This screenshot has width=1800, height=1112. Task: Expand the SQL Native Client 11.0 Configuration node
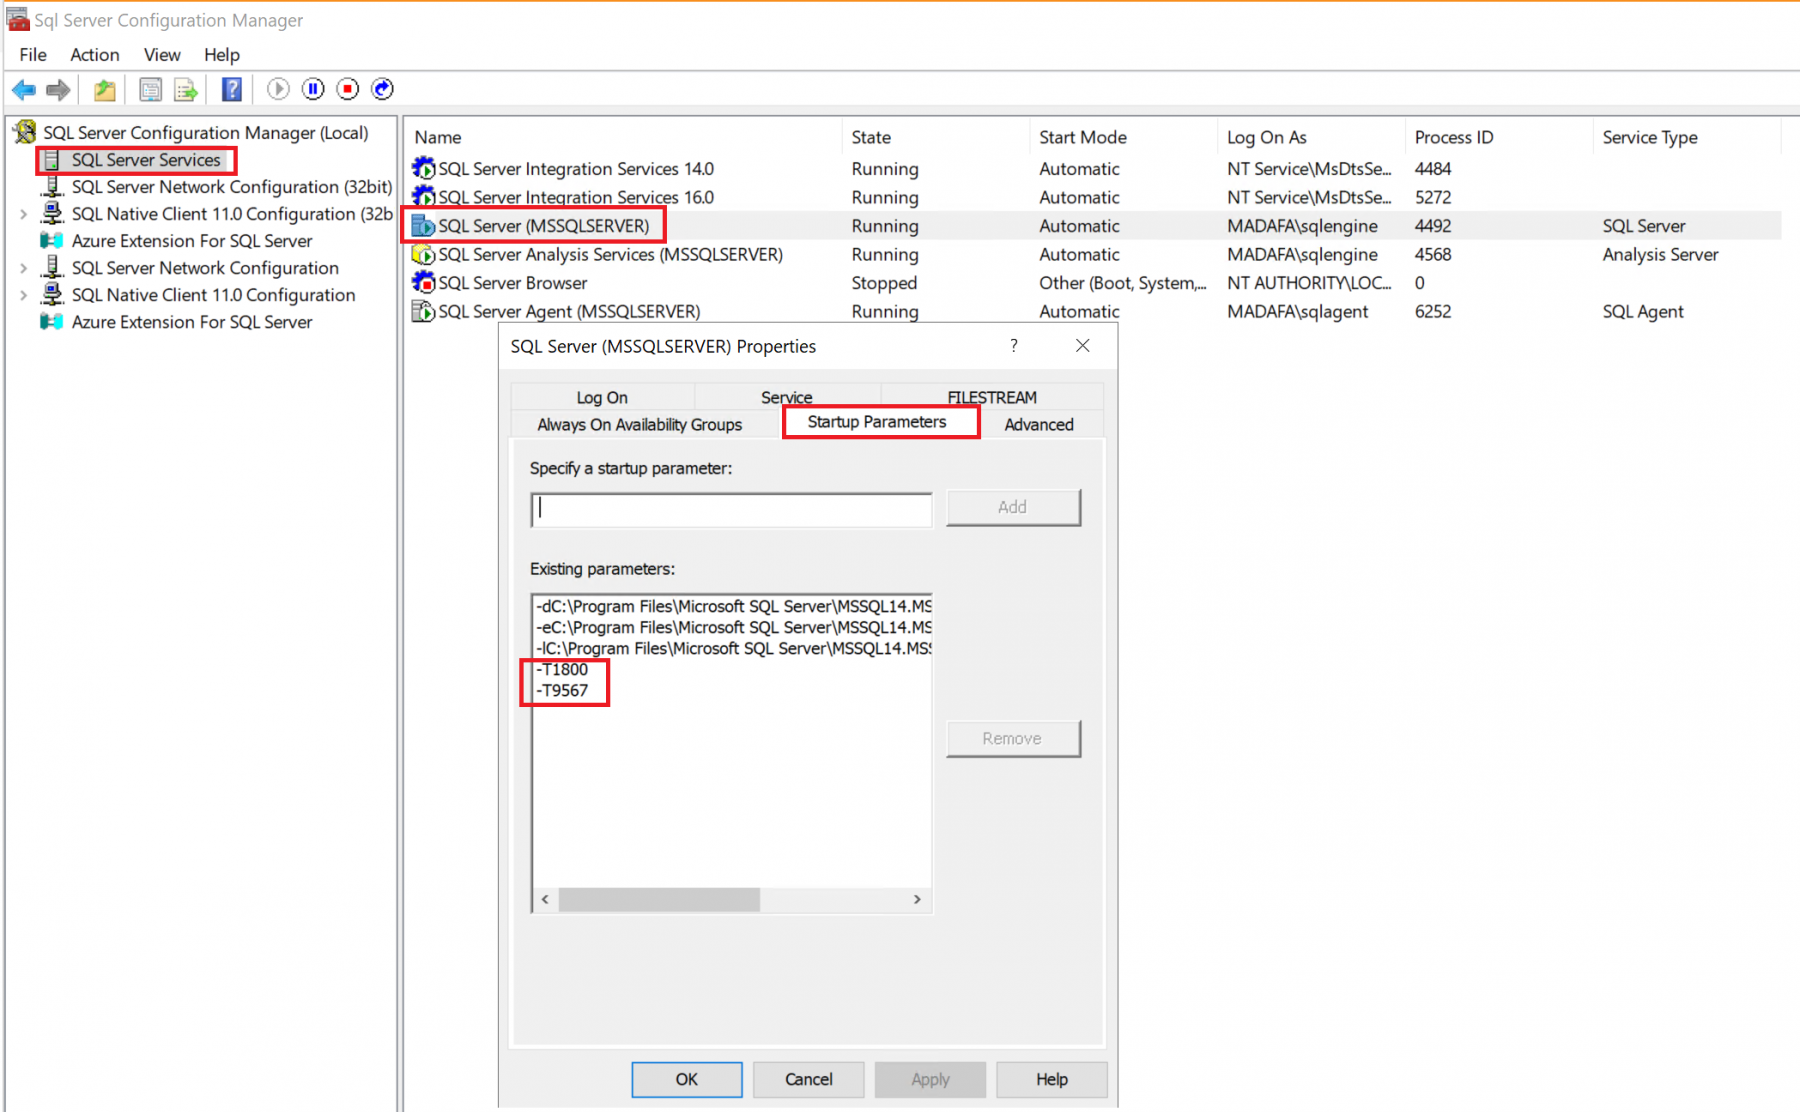pyautogui.click(x=23, y=295)
